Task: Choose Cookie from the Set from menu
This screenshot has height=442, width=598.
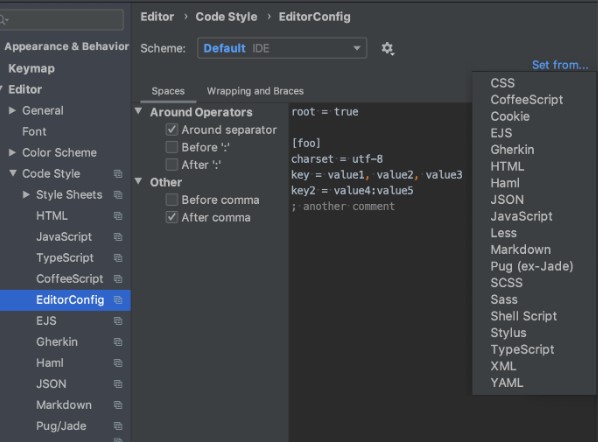Action: (x=510, y=116)
